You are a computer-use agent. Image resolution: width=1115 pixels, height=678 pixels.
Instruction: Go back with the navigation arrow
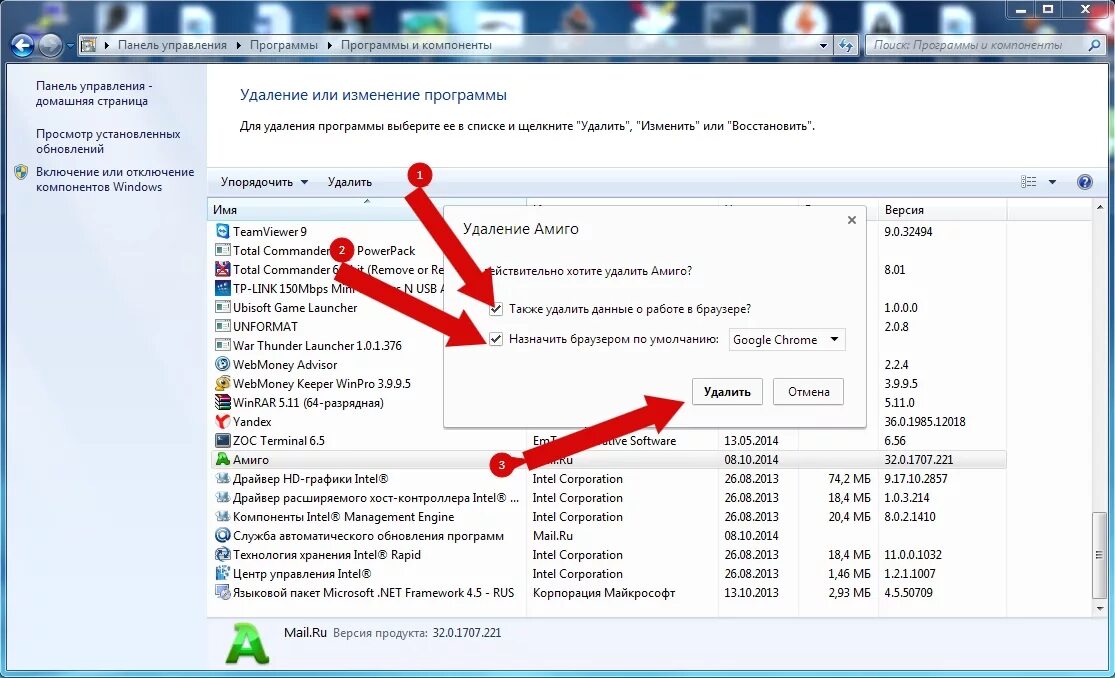(x=23, y=46)
